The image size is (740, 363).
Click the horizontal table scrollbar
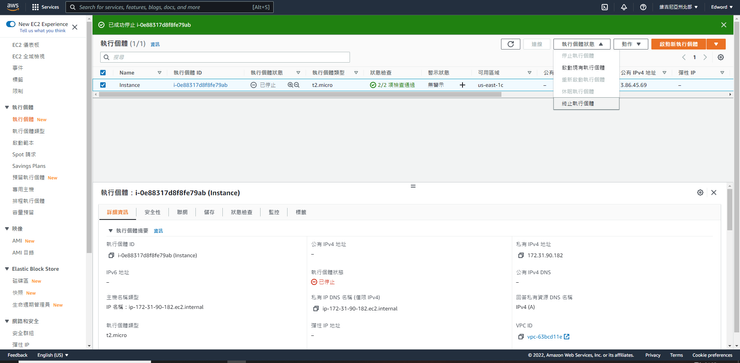pos(299,94)
